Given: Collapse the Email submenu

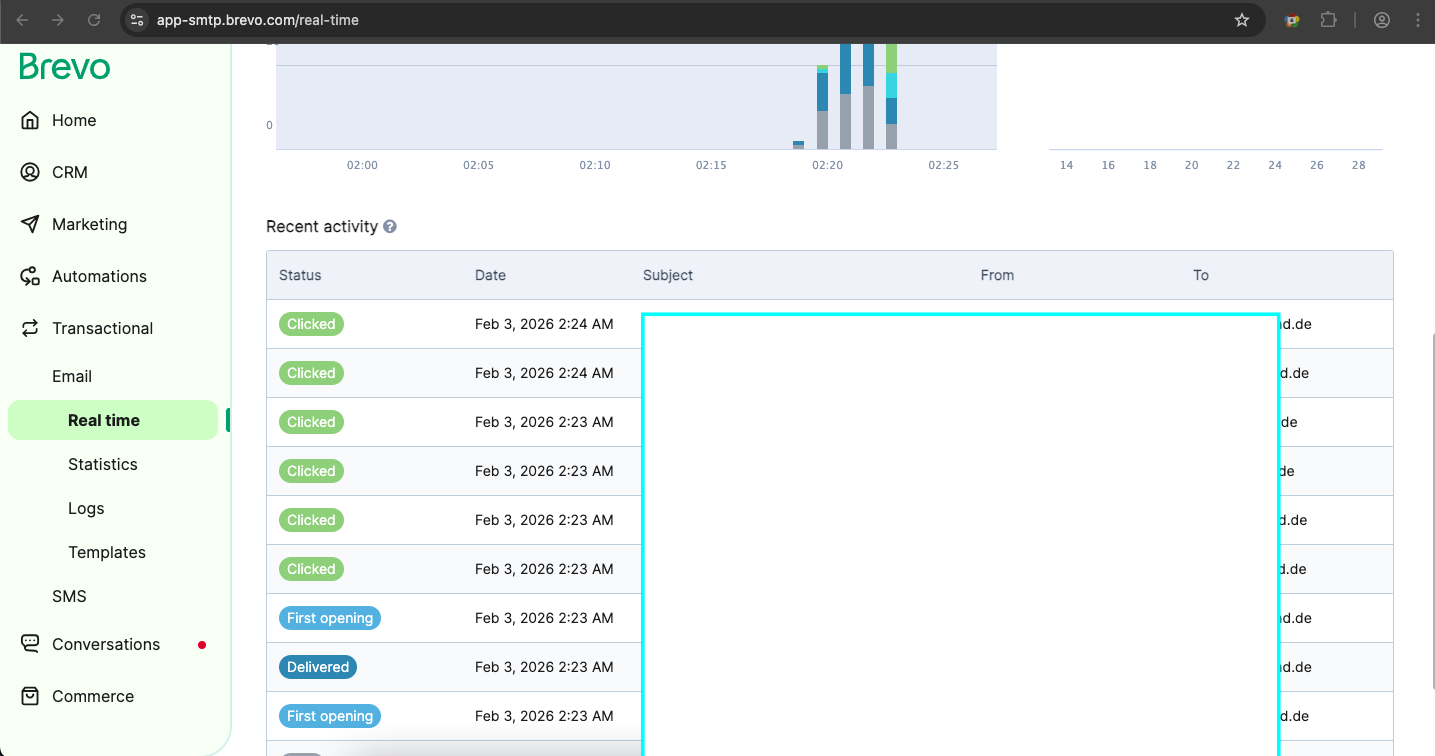Looking at the screenshot, I should tap(72, 376).
